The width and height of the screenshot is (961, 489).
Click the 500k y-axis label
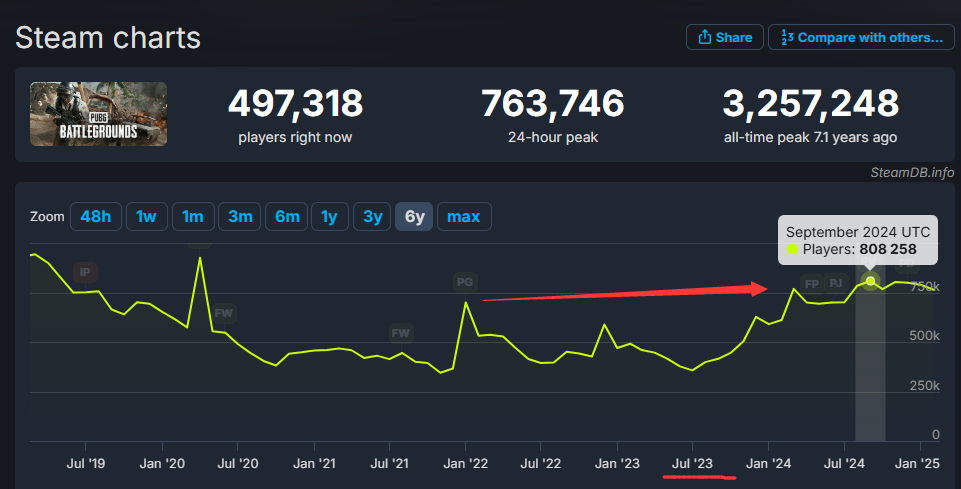(x=925, y=336)
